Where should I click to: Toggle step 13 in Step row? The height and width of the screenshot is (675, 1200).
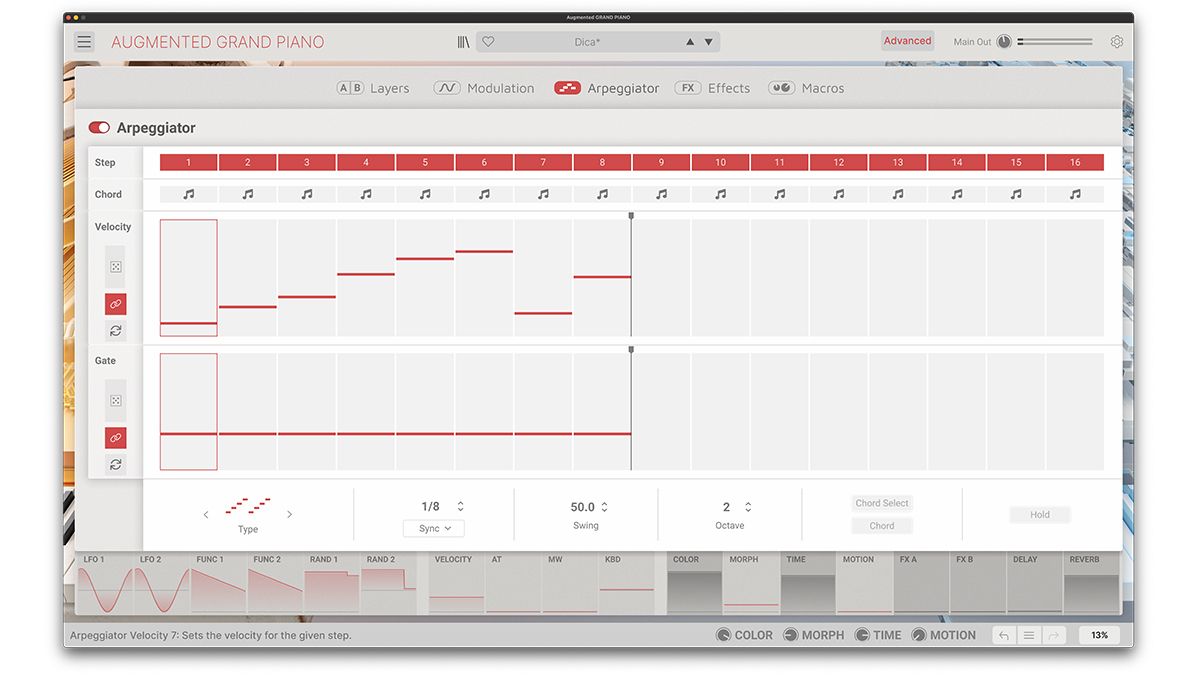898,162
